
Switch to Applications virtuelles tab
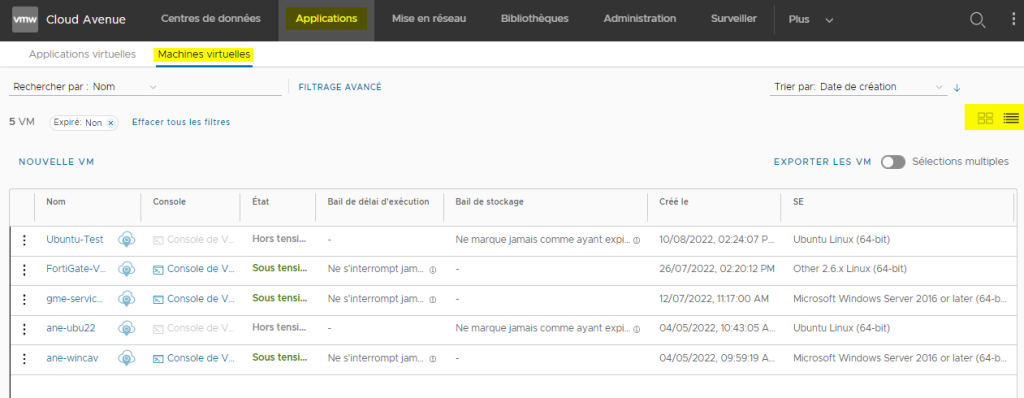[x=82, y=54]
